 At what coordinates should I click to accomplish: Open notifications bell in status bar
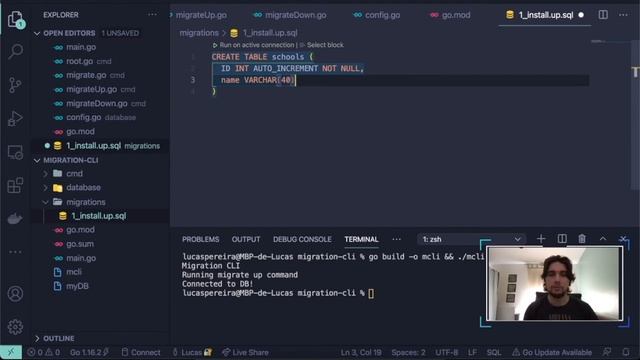626,352
